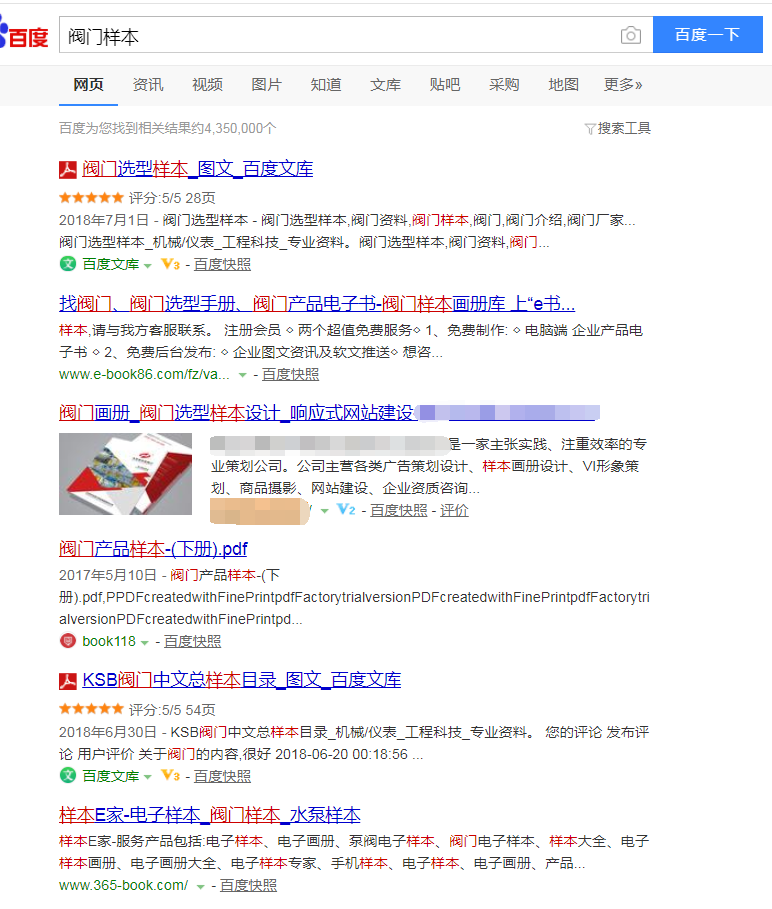Screen dimensions: 772x909
Task: Click www.e-book86.com/fz/va... URL
Action: [x=144, y=374]
